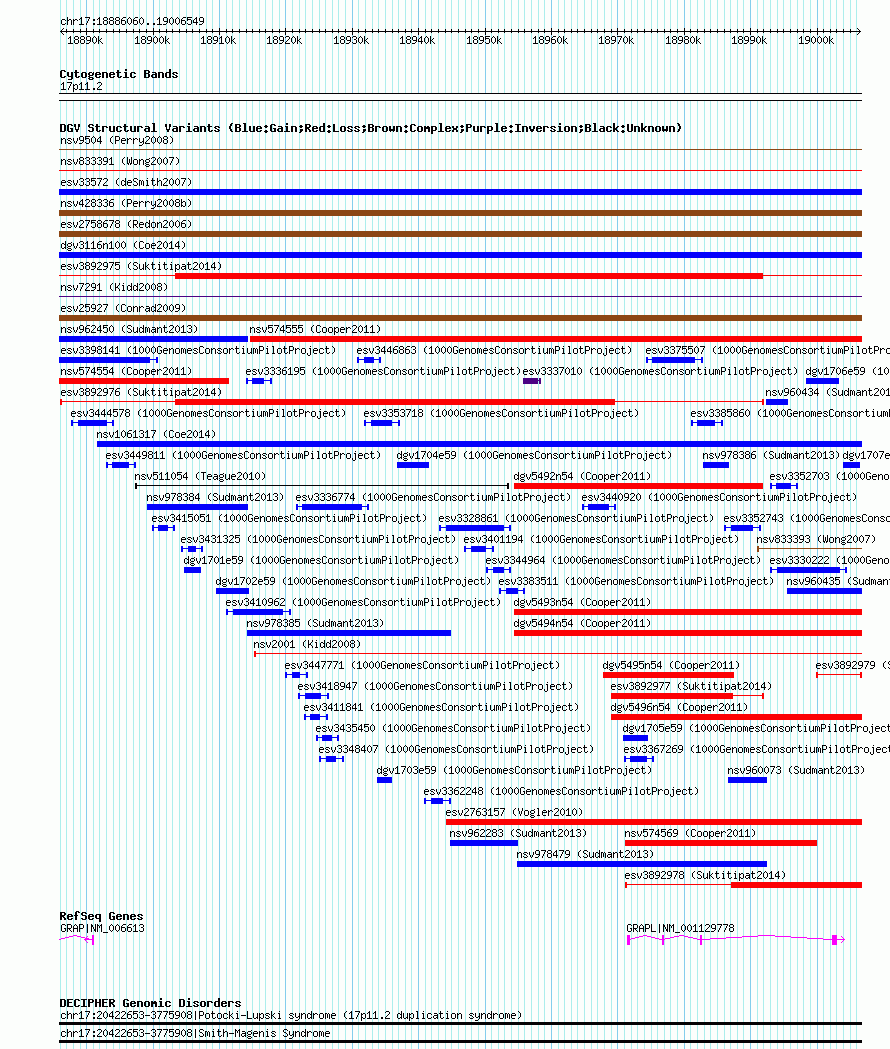The image size is (890, 1049).
Task: Select the esv3398141 variant label
Action: [x=198, y=351]
